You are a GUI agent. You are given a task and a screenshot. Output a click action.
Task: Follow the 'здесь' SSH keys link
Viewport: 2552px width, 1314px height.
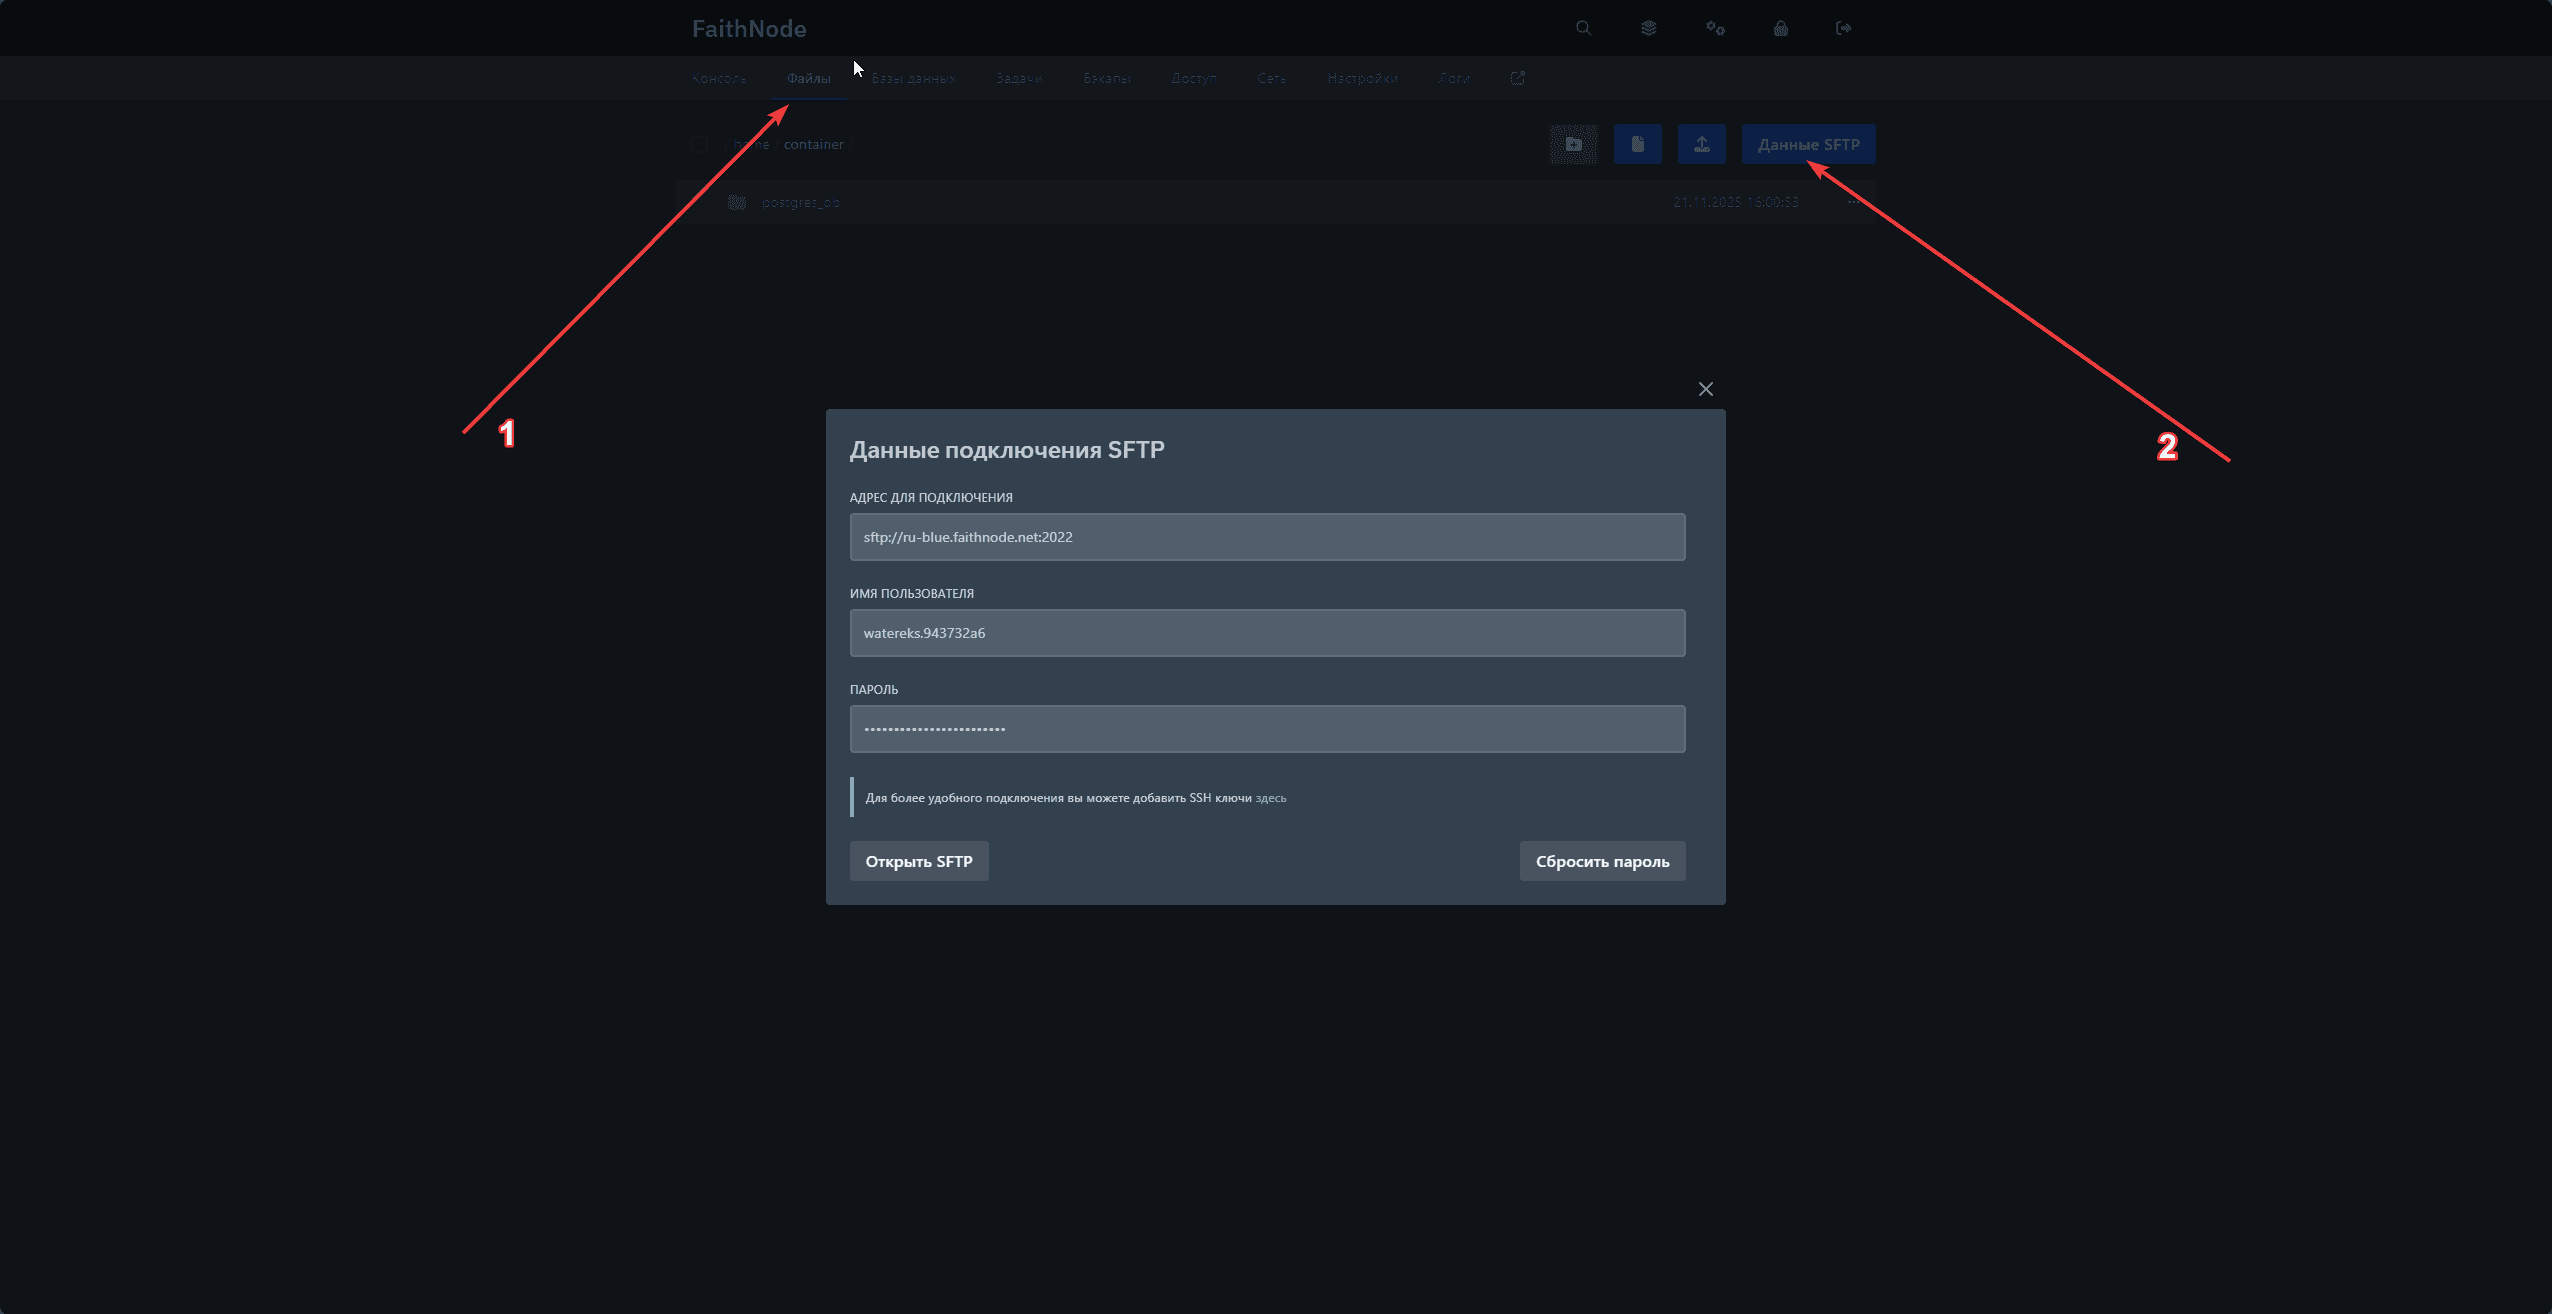(x=1271, y=798)
